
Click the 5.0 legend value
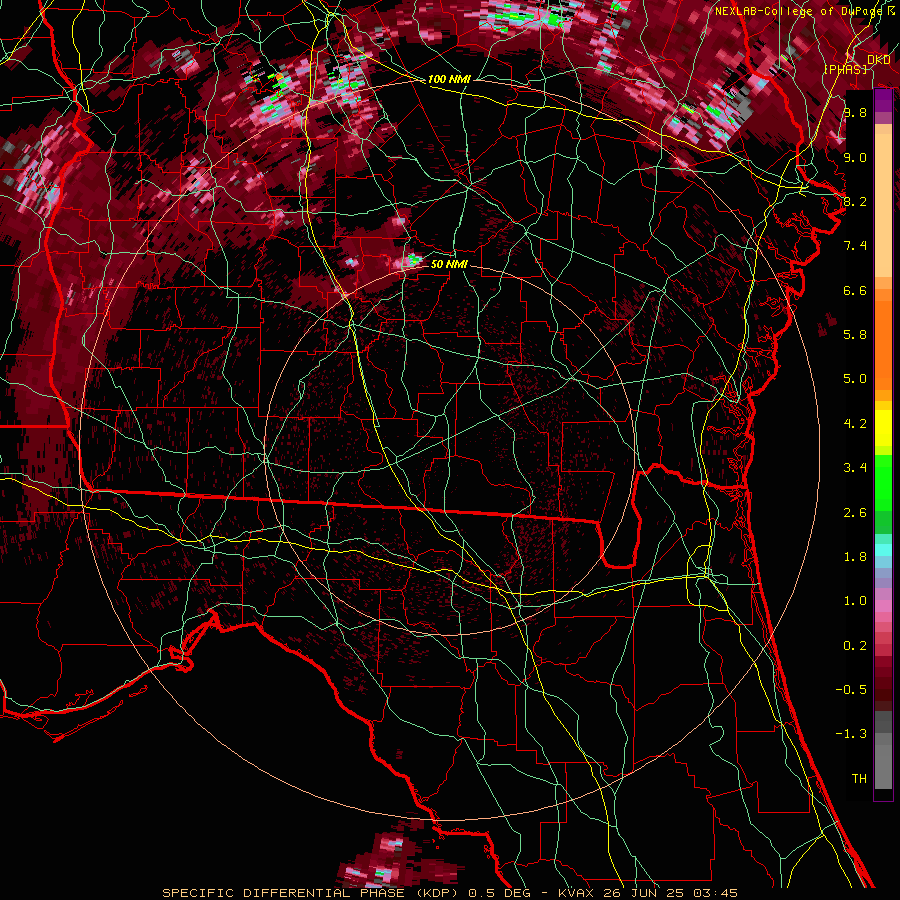coord(855,379)
